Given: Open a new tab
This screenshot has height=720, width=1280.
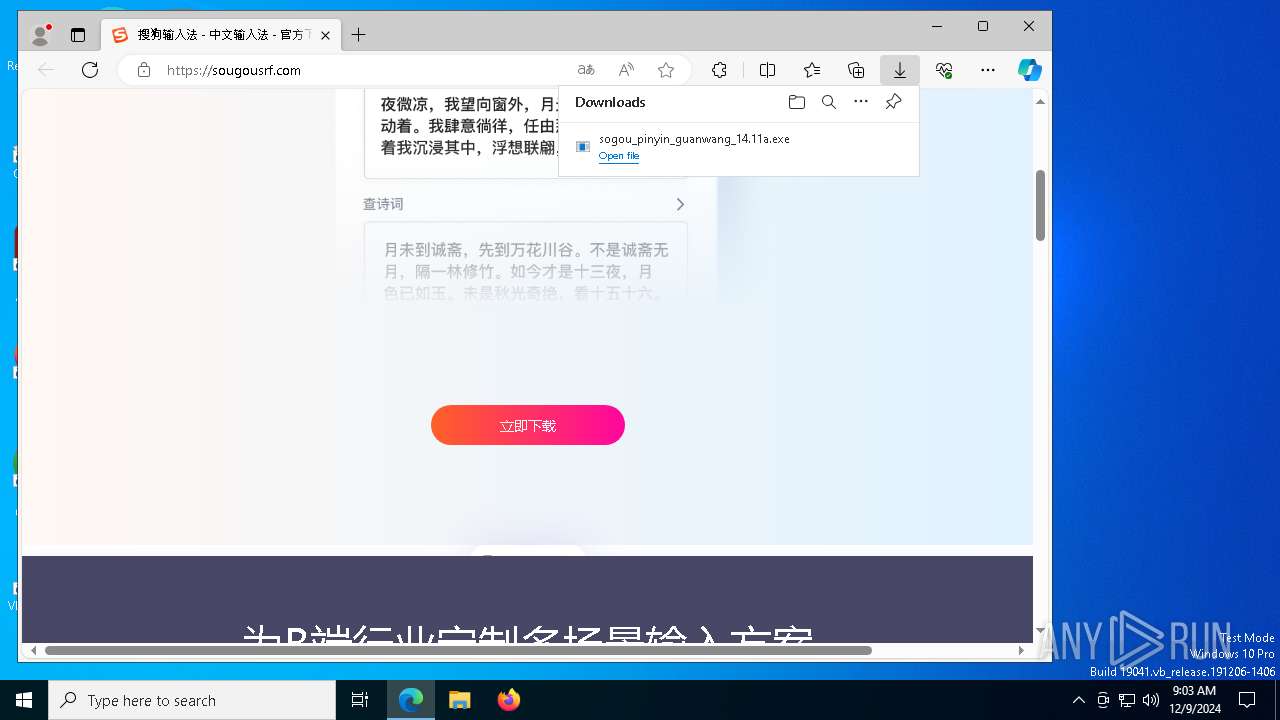Looking at the screenshot, I should point(358,35).
